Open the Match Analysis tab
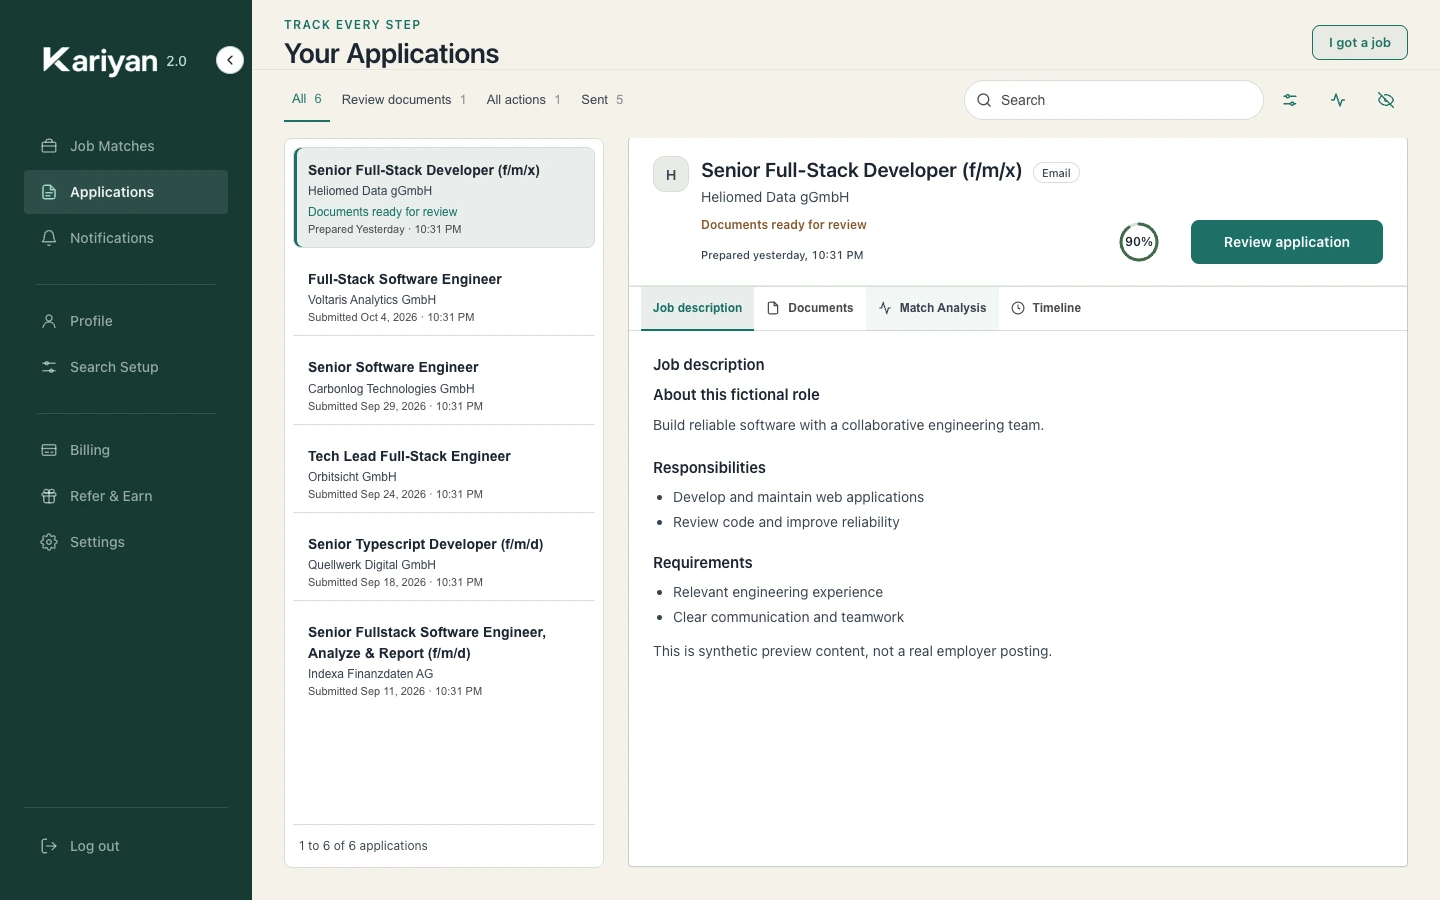Screen dimensions: 1440x900 (932, 308)
